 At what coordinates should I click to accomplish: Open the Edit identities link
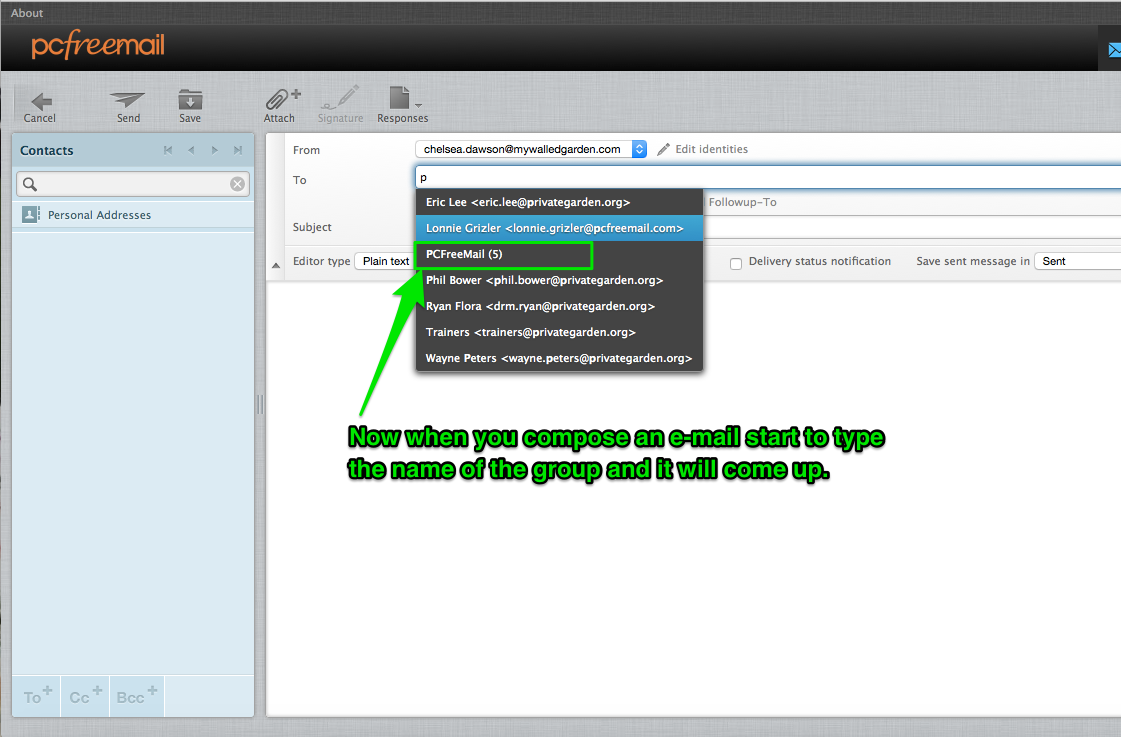point(711,149)
